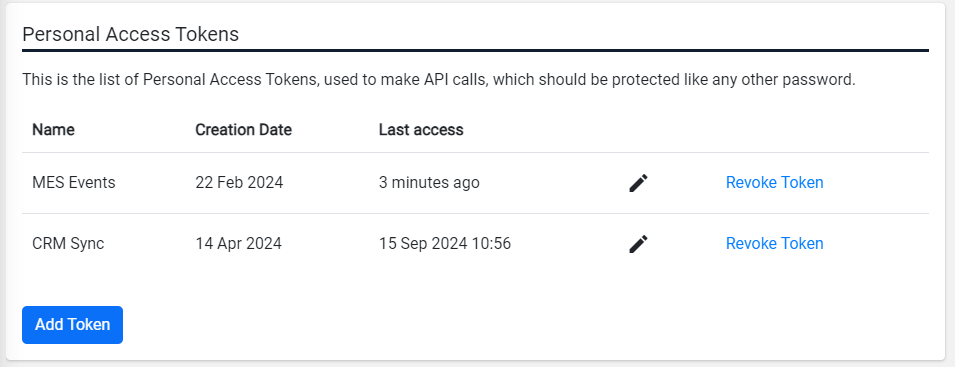Click the '3 minutes ago' last access value
The image size is (955, 367).
[429, 183]
